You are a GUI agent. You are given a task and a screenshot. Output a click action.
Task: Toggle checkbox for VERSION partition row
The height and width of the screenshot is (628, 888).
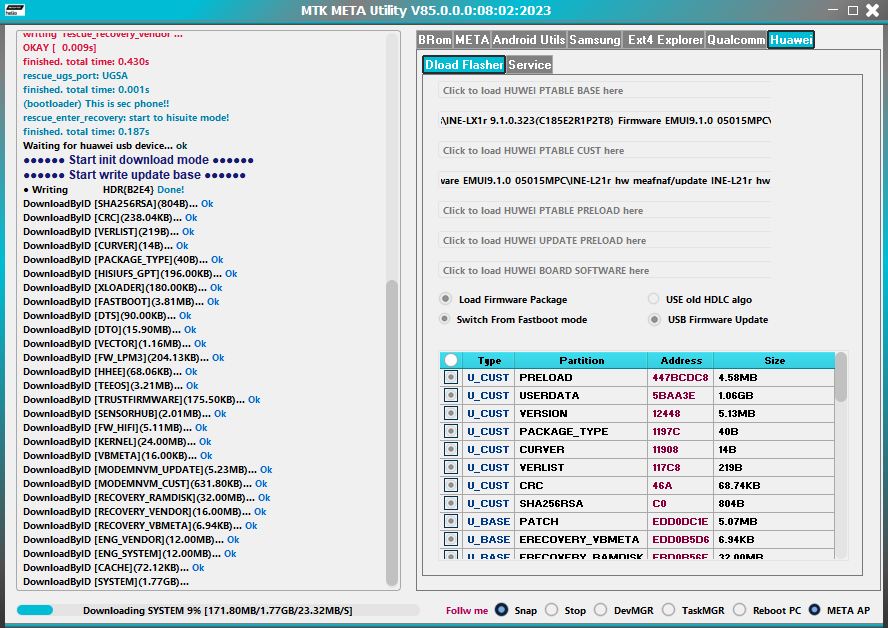click(451, 413)
